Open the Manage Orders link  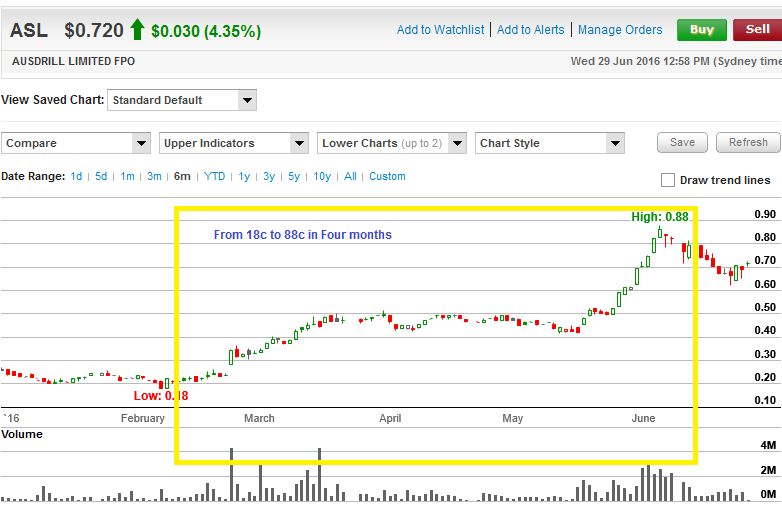pos(620,30)
